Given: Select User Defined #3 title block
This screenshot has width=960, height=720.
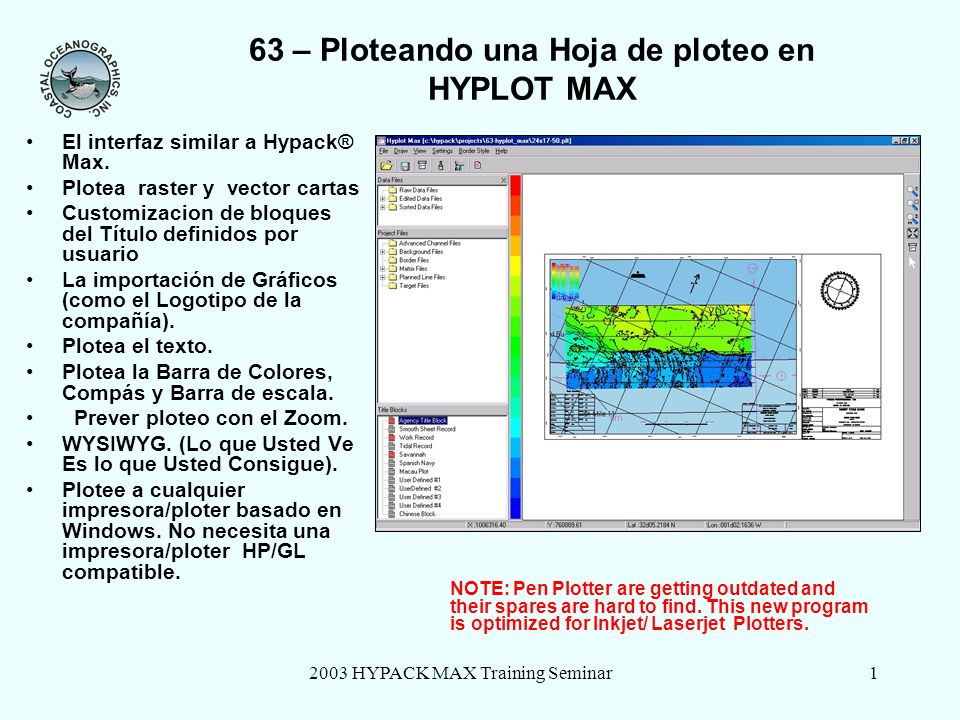Looking at the screenshot, I should (420, 498).
